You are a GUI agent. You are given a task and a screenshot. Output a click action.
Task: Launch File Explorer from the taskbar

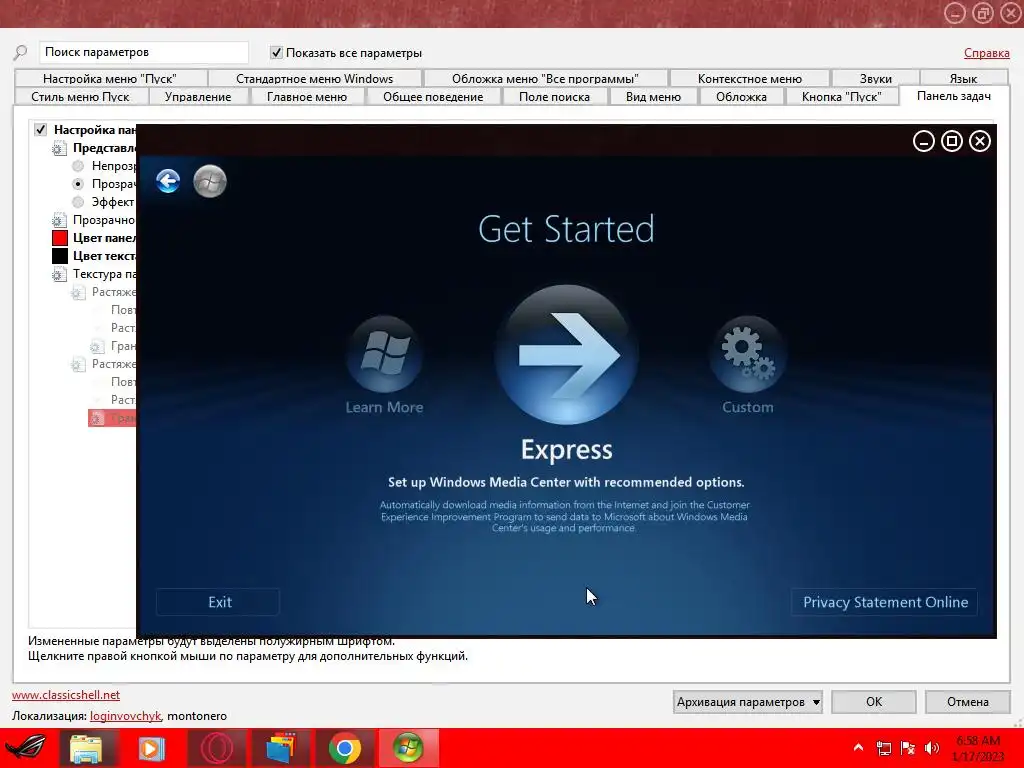pyautogui.click(x=86, y=748)
